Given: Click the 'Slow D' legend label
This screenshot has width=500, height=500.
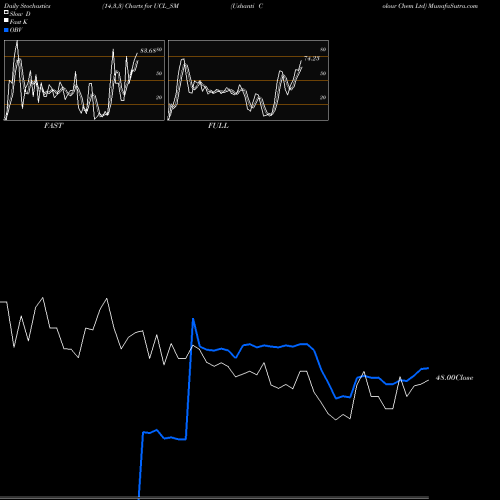Looking at the screenshot, I should [20, 14].
